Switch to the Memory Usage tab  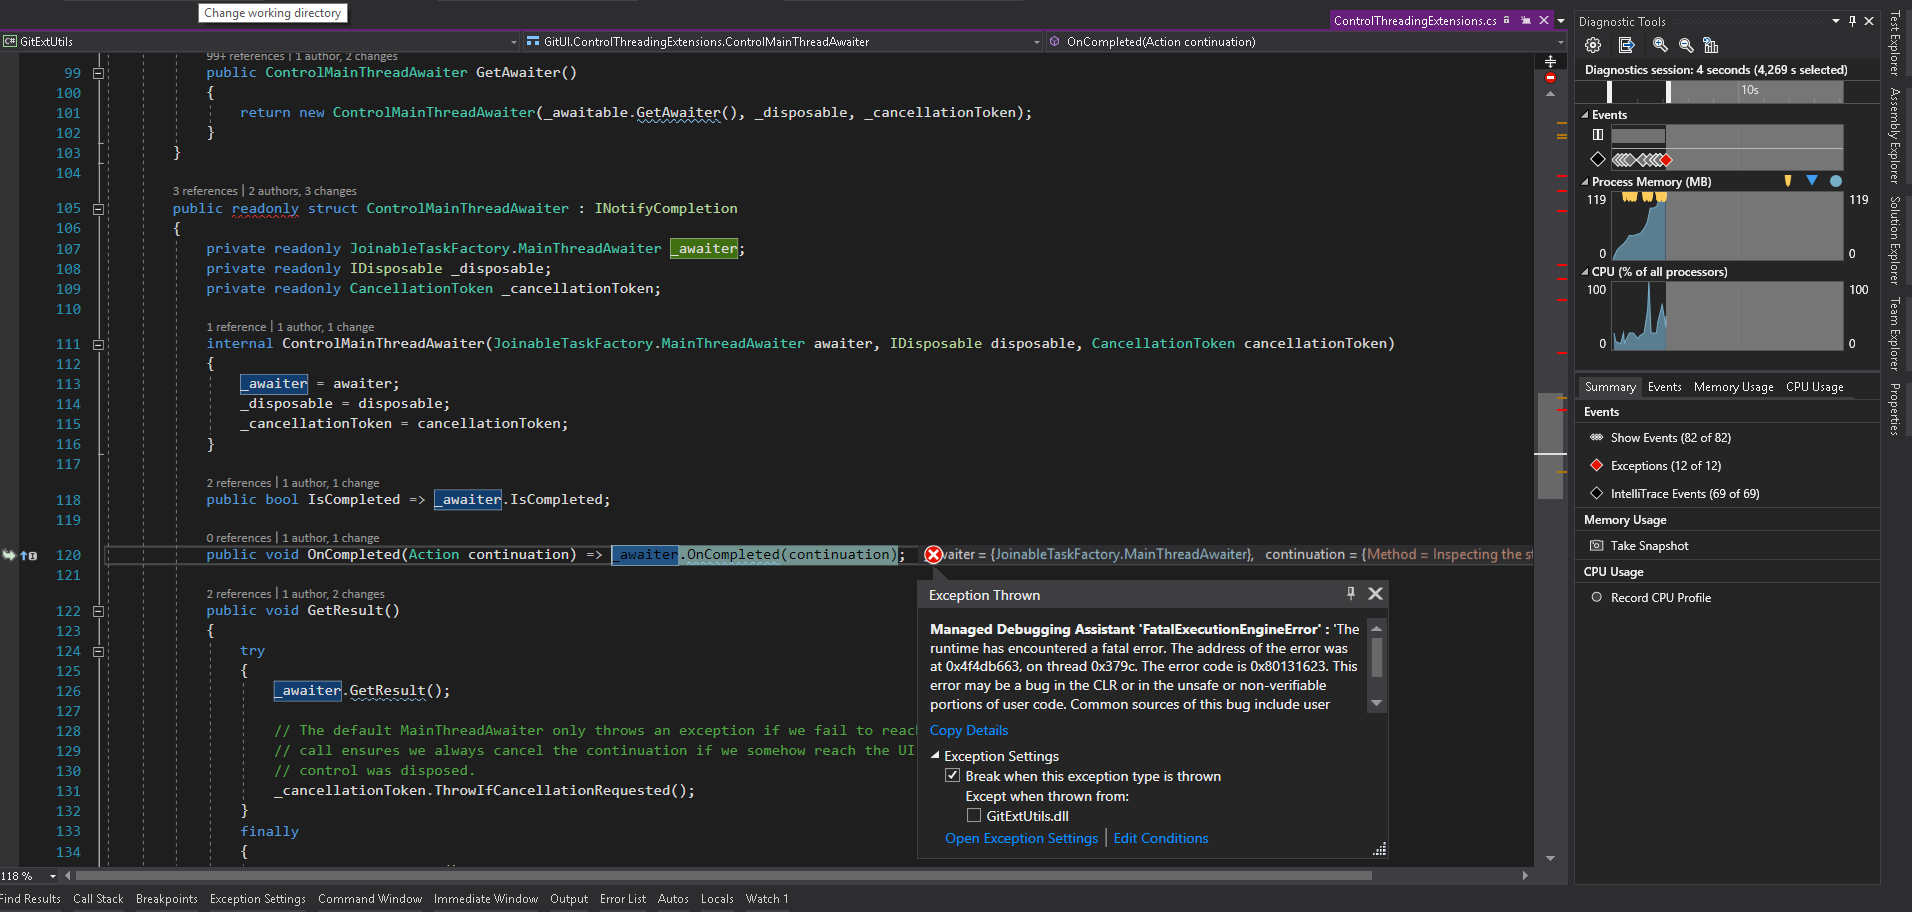(x=1733, y=386)
